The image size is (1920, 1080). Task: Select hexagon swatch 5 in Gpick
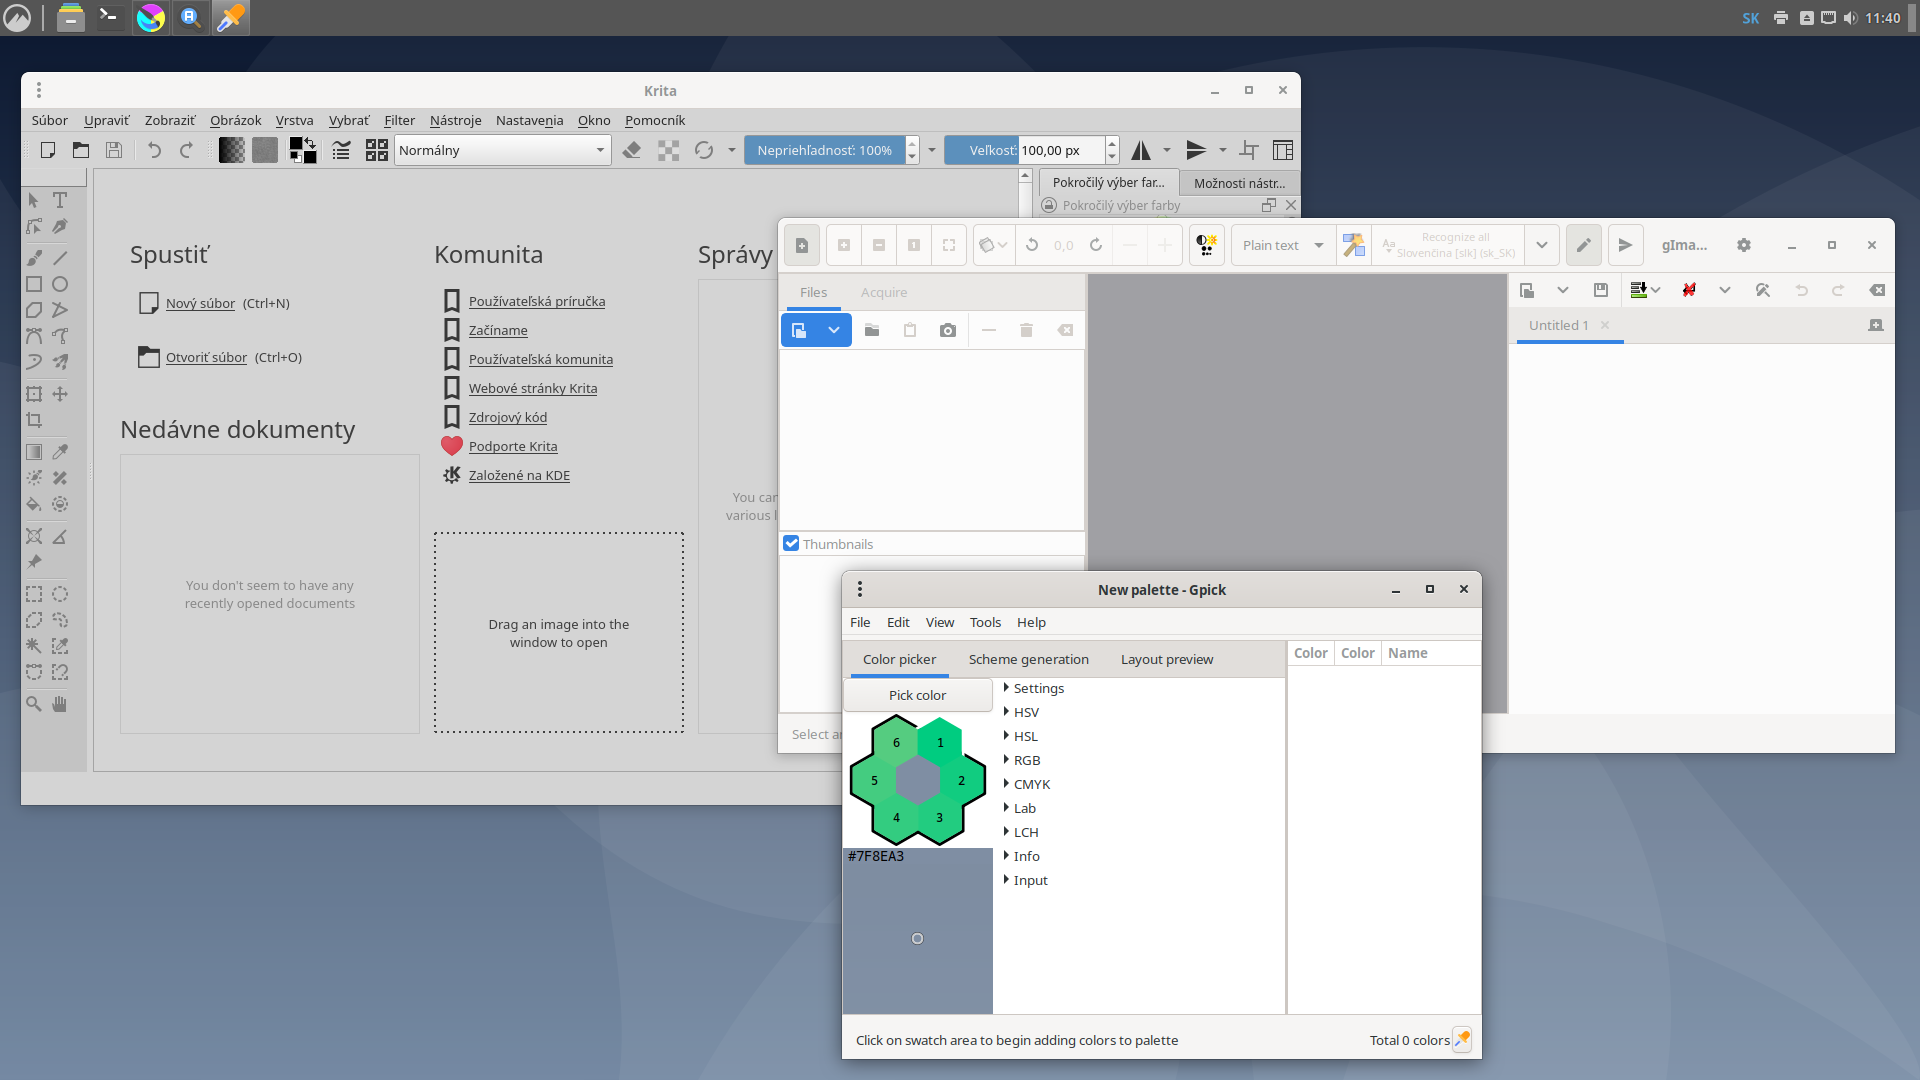tap(874, 780)
